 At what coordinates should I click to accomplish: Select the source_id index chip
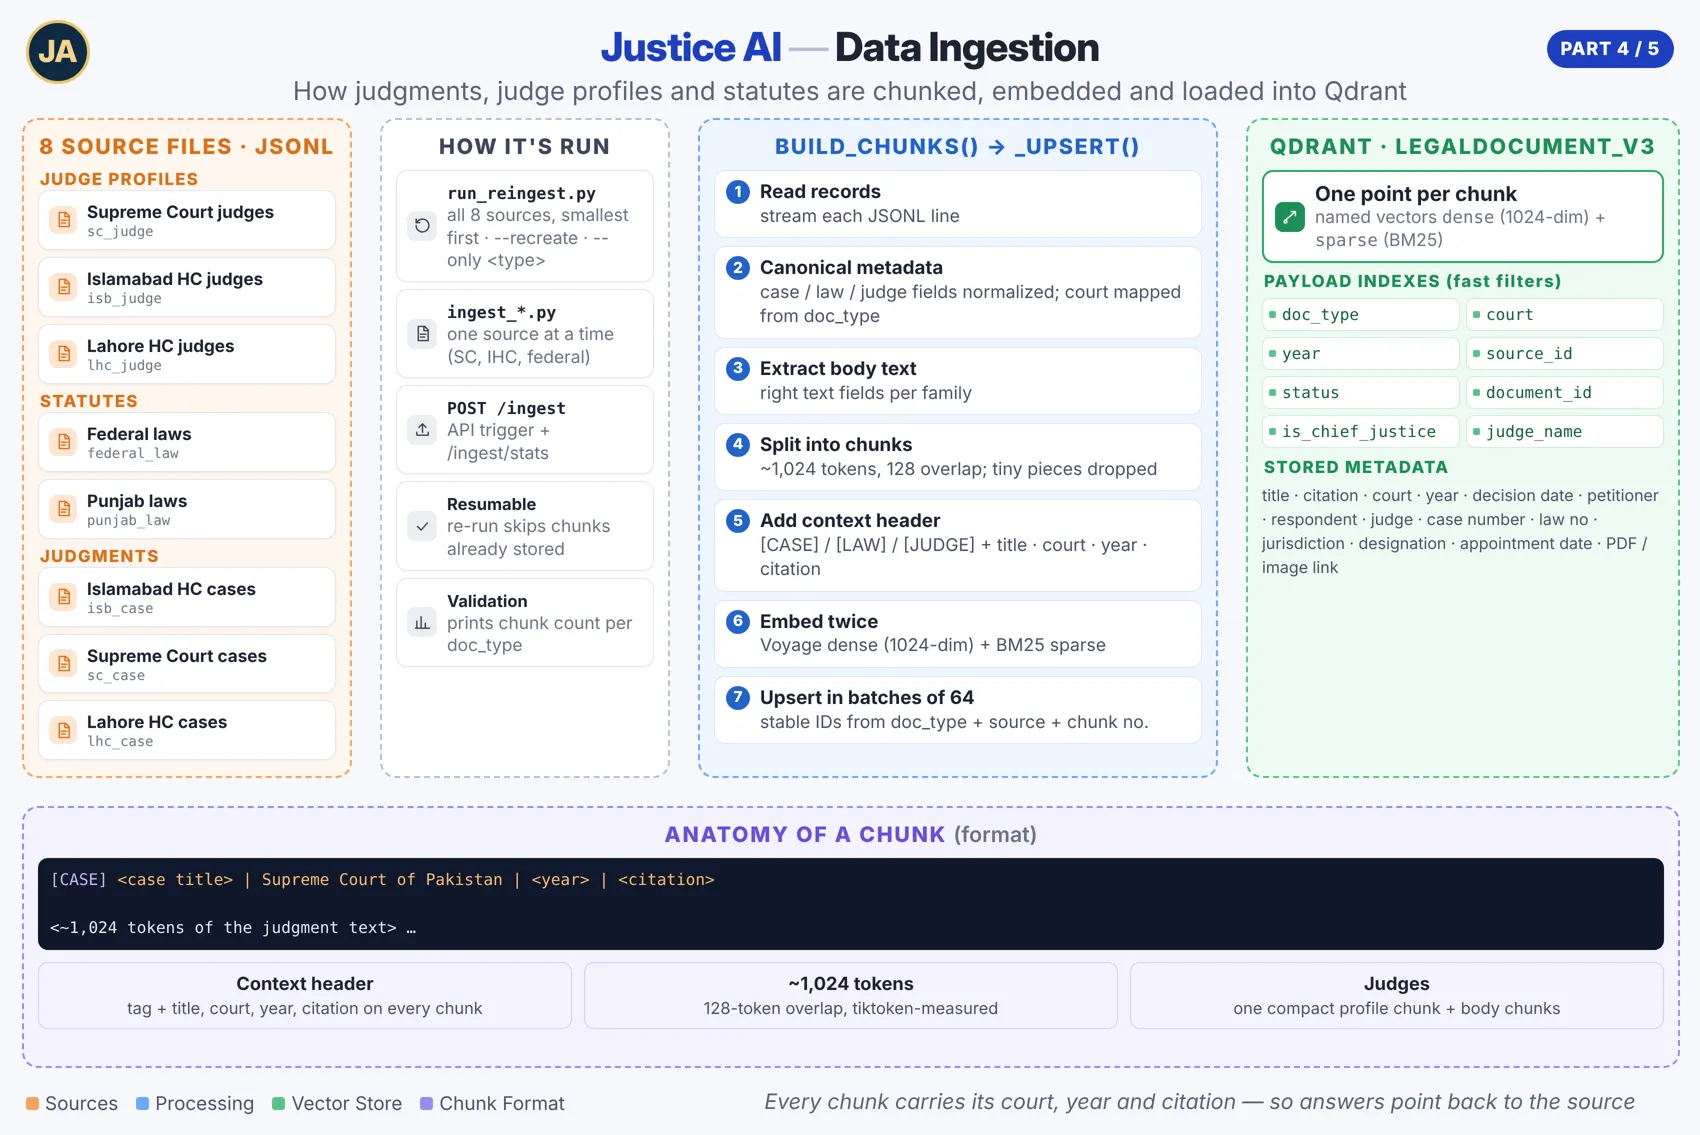[1565, 353]
